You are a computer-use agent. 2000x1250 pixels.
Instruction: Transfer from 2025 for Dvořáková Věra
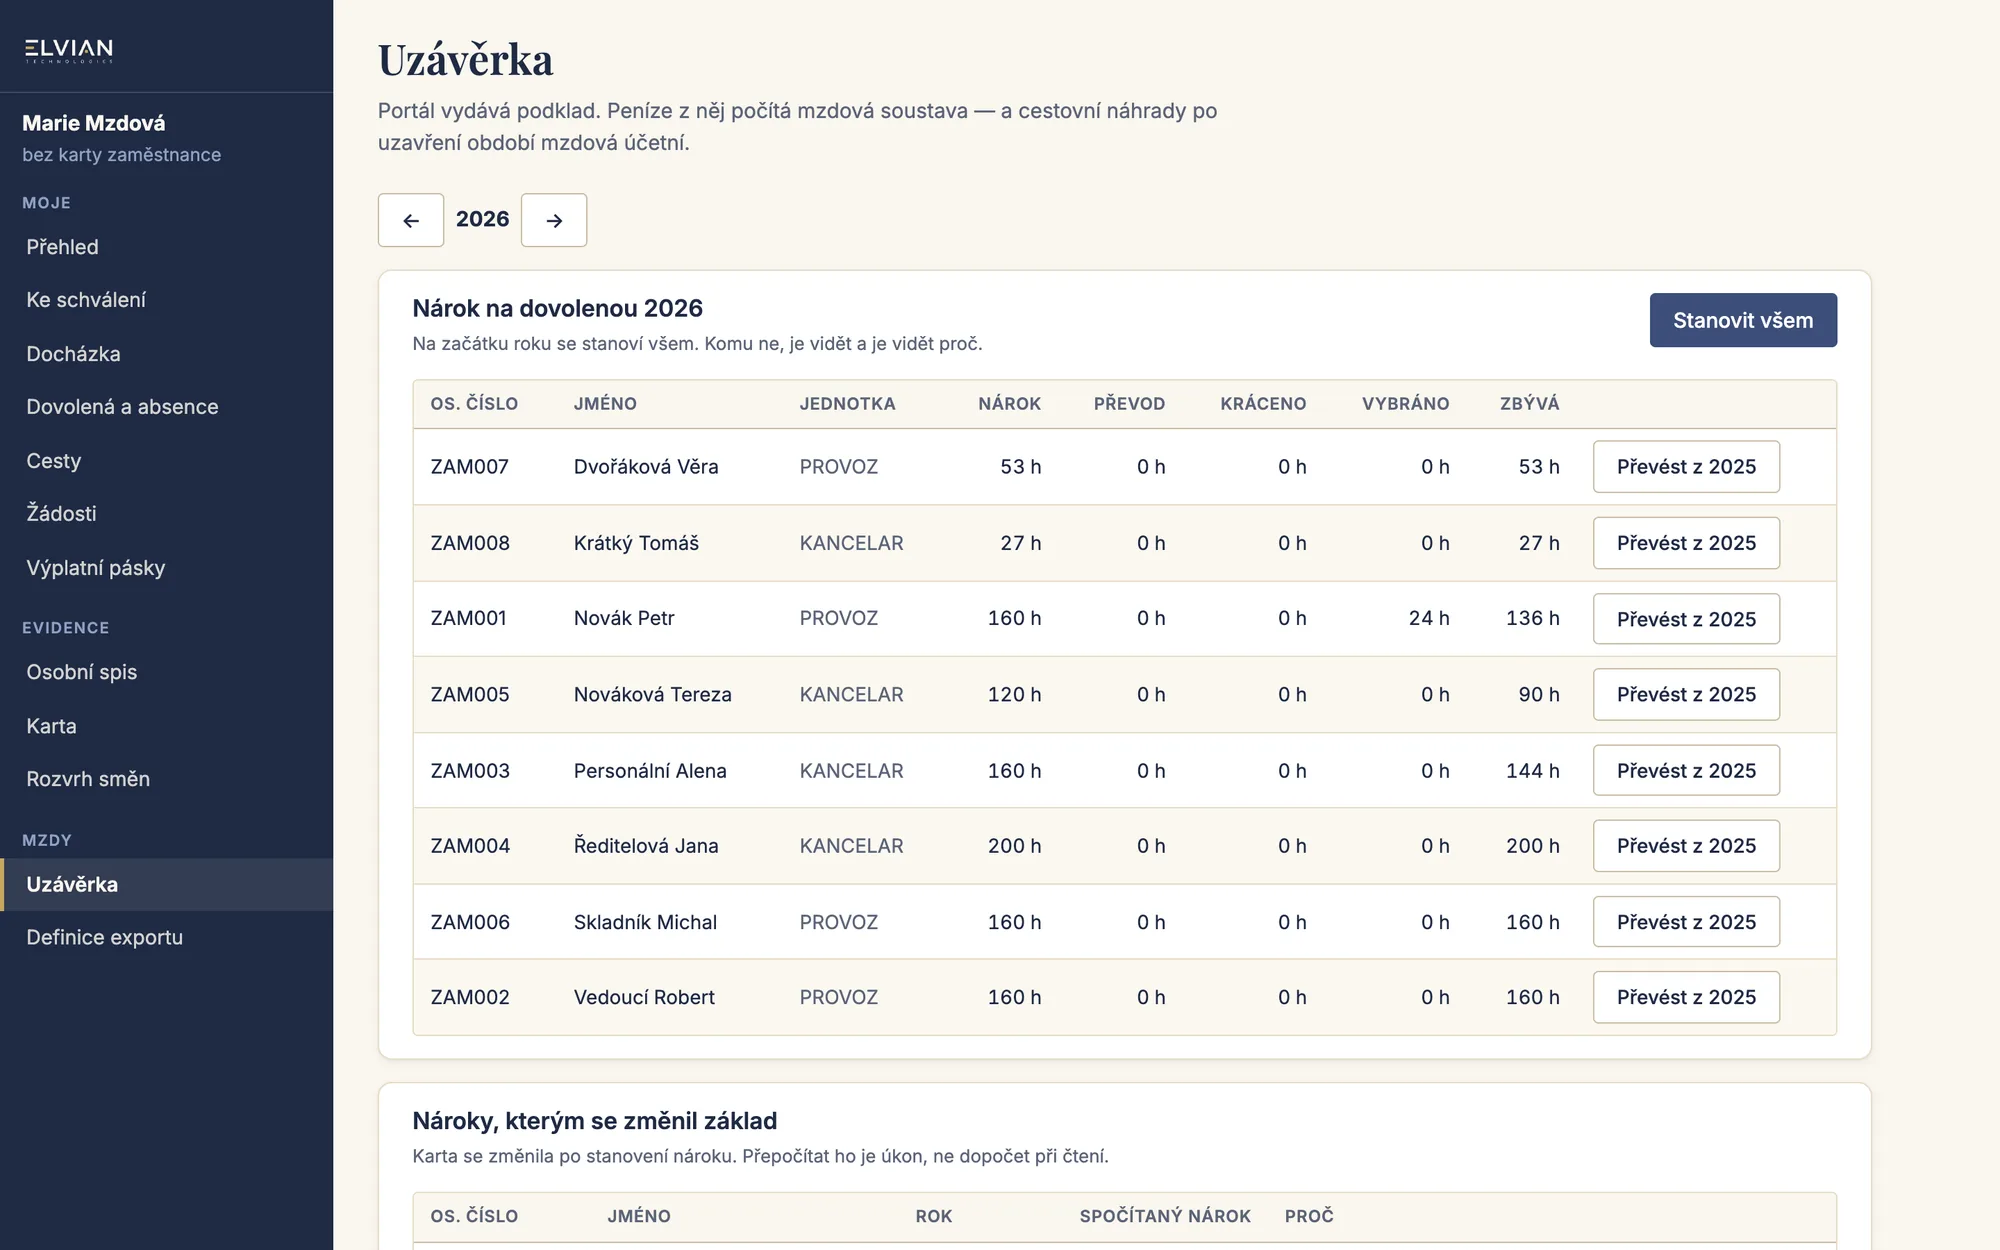[1686, 467]
